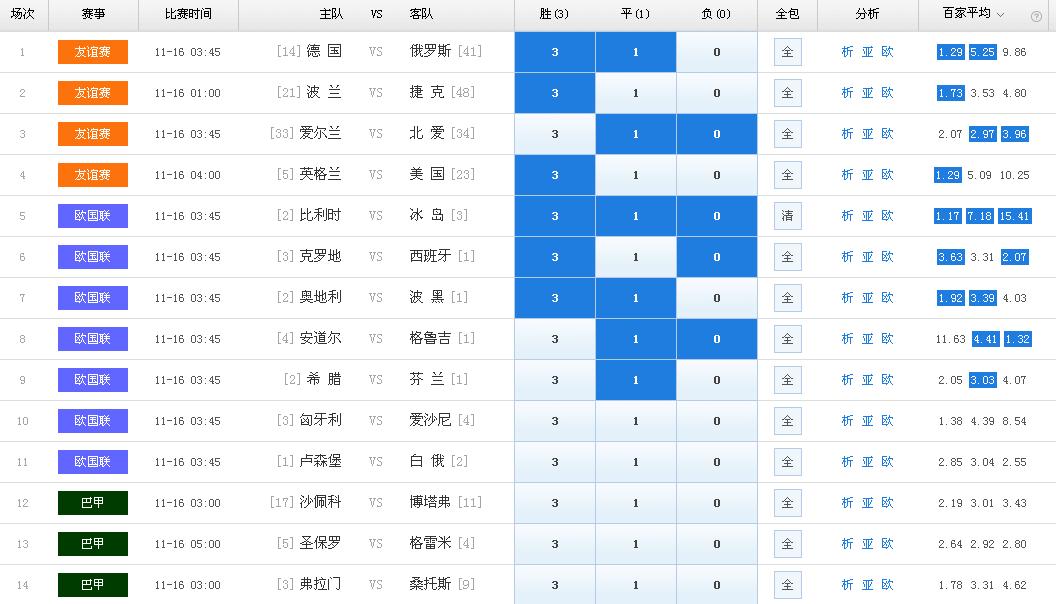Viewport: 1056px width, 604px height.
Task: Click 全 button for 弗拉门 match
Action: 787,585
